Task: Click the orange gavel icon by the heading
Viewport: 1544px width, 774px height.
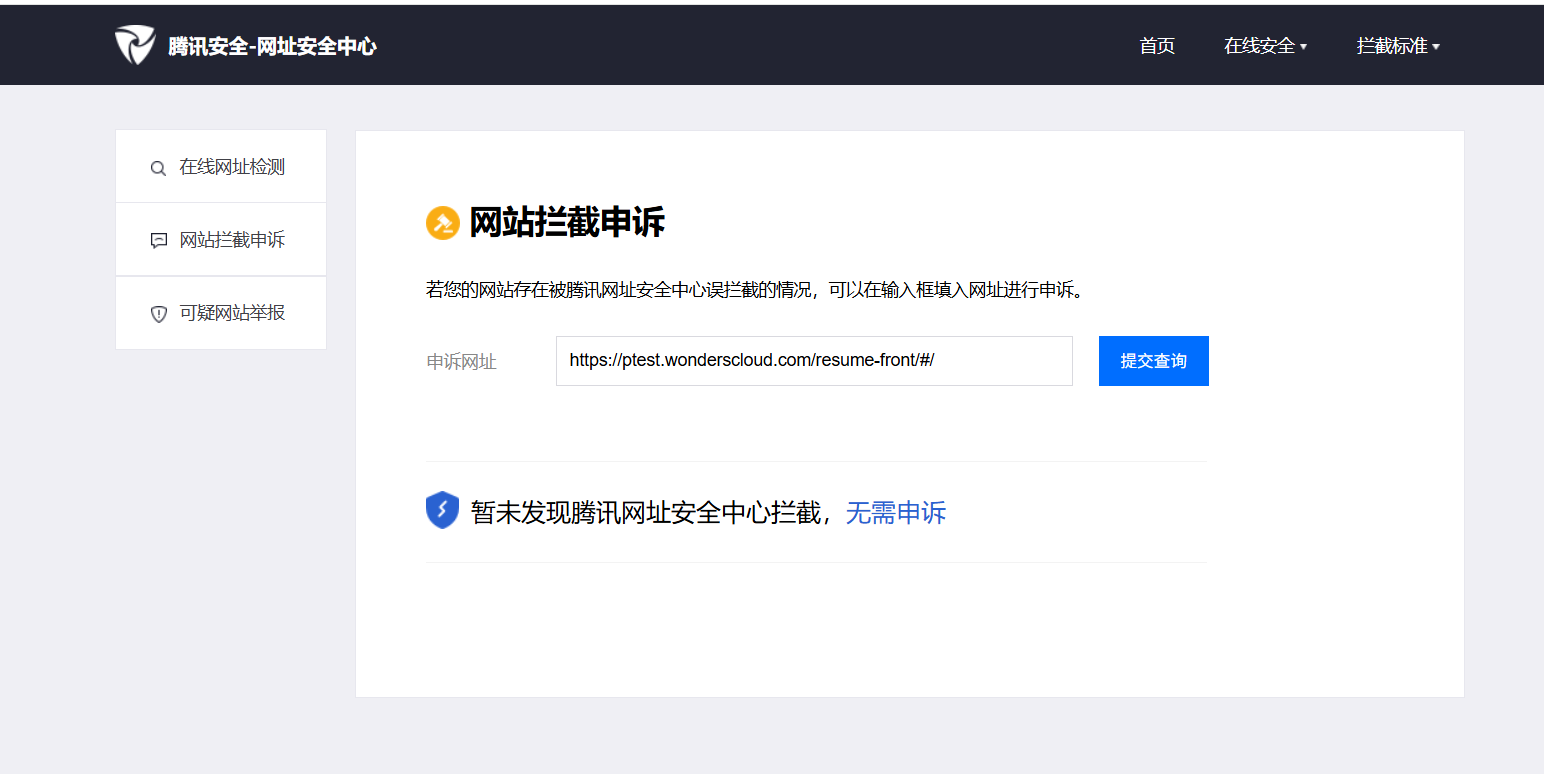Action: [x=442, y=223]
